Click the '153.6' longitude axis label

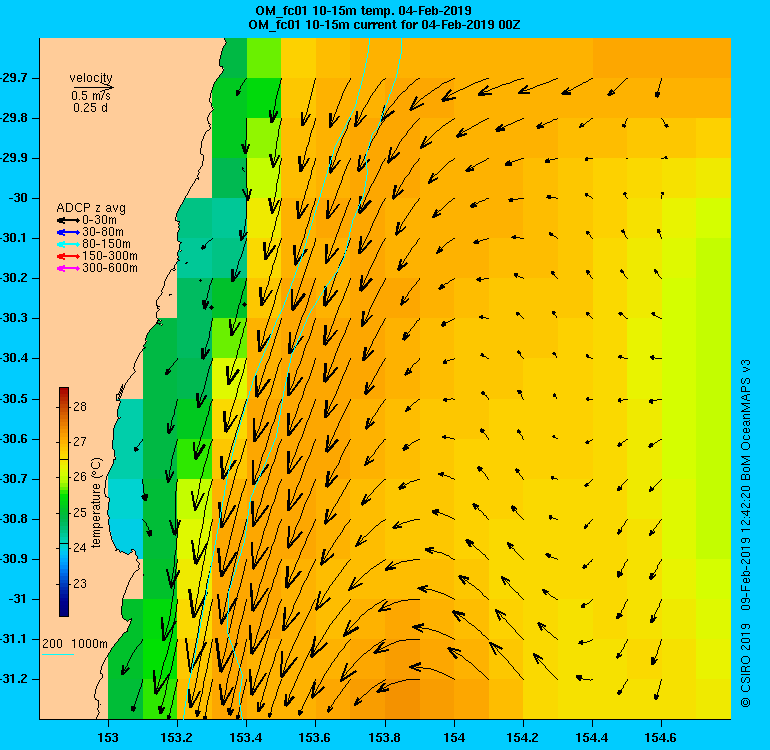tap(315, 737)
